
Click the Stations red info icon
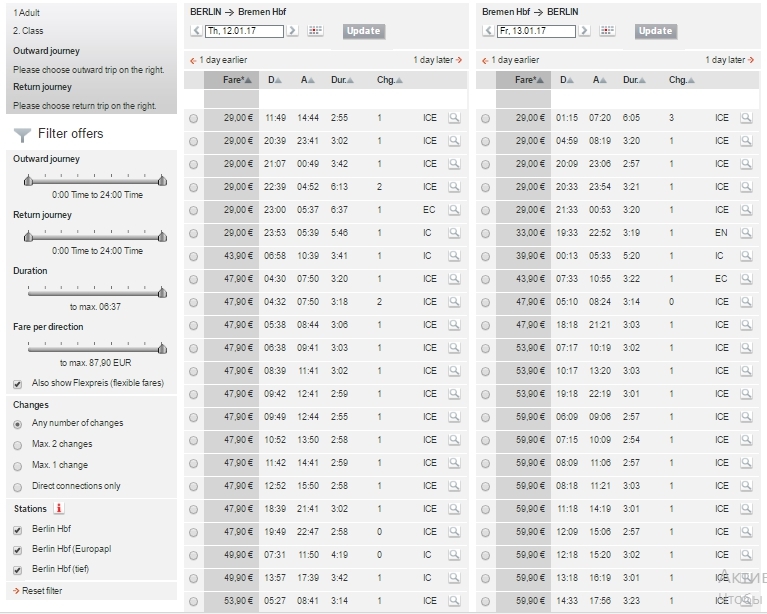click(59, 508)
